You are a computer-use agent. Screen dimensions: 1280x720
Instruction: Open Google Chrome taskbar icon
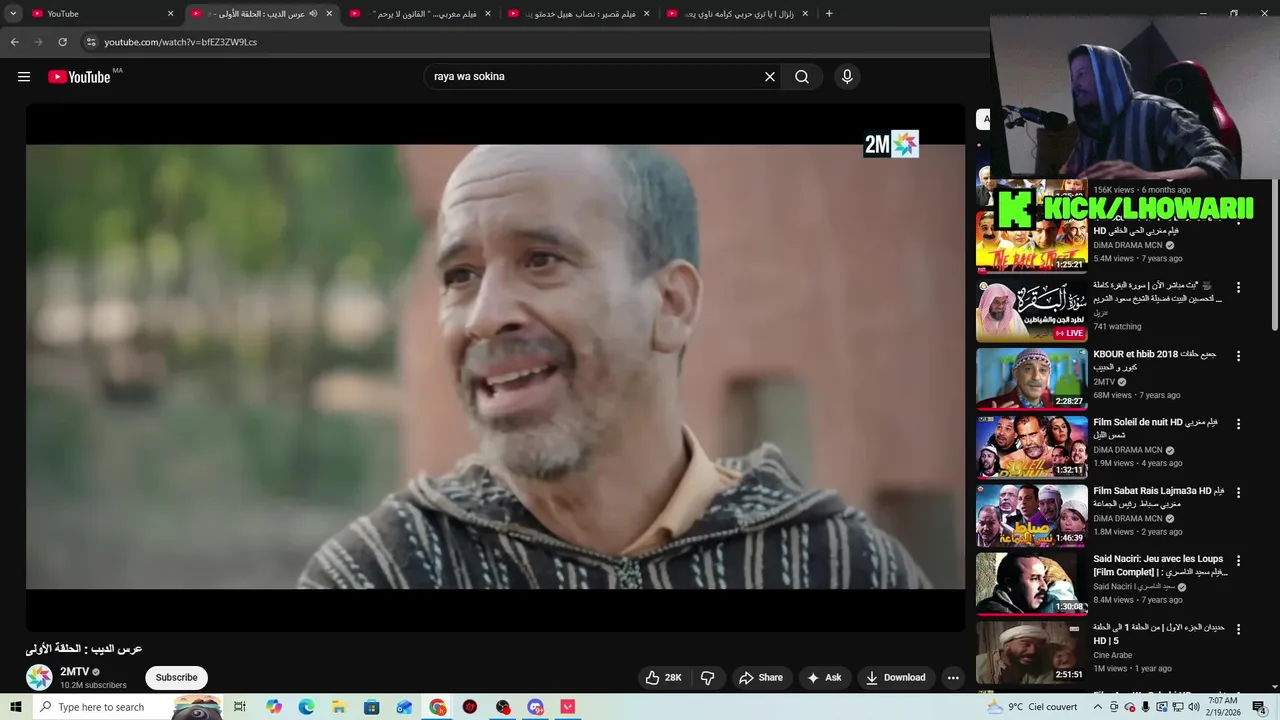[438, 707]
